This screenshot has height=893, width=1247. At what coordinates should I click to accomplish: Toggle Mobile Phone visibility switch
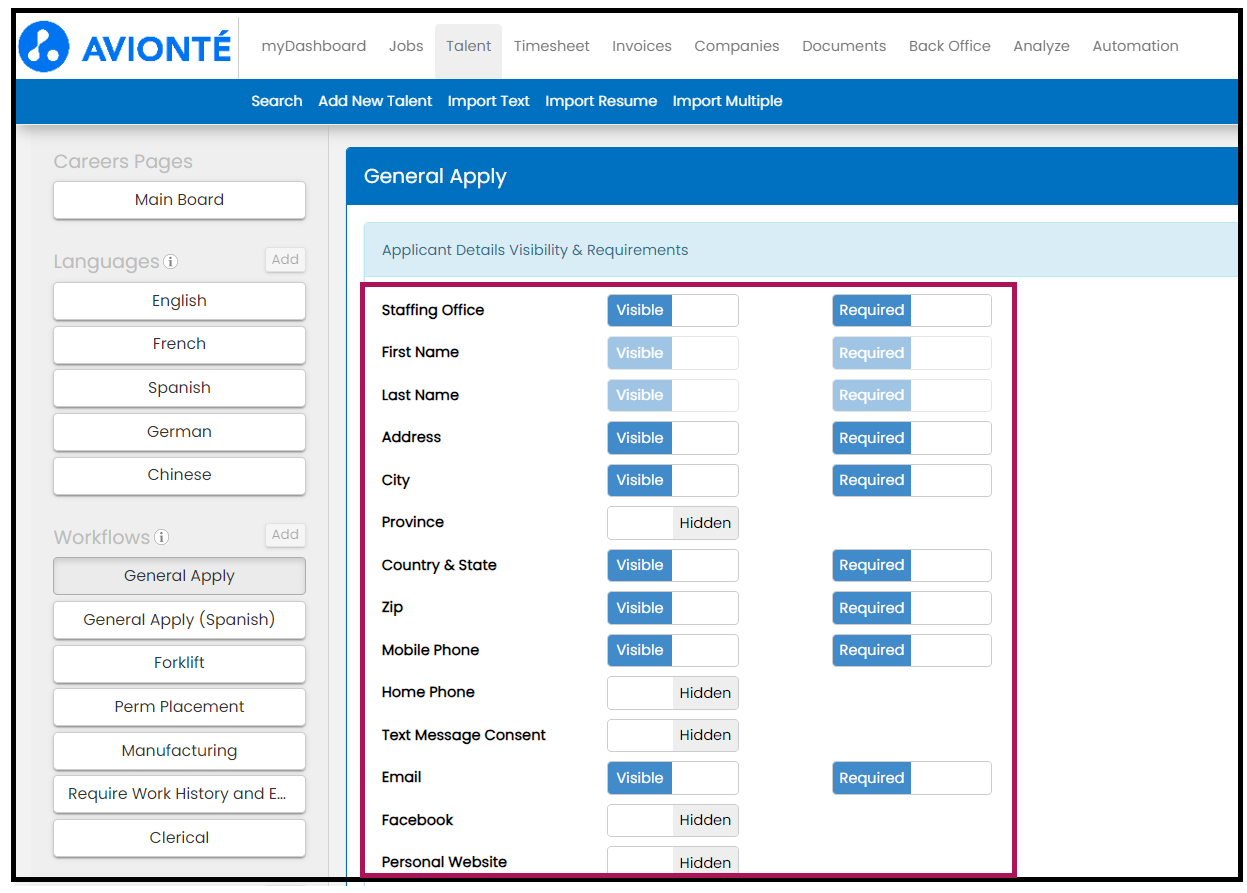tap(672, 650)
